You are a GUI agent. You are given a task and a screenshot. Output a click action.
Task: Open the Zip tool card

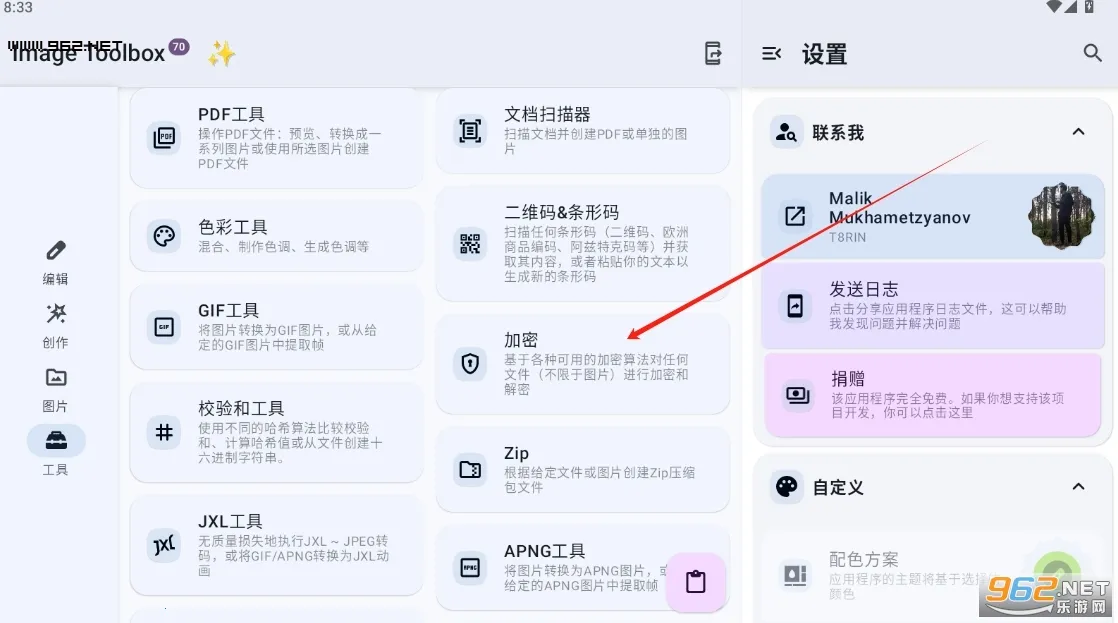[x=582, y=469]
